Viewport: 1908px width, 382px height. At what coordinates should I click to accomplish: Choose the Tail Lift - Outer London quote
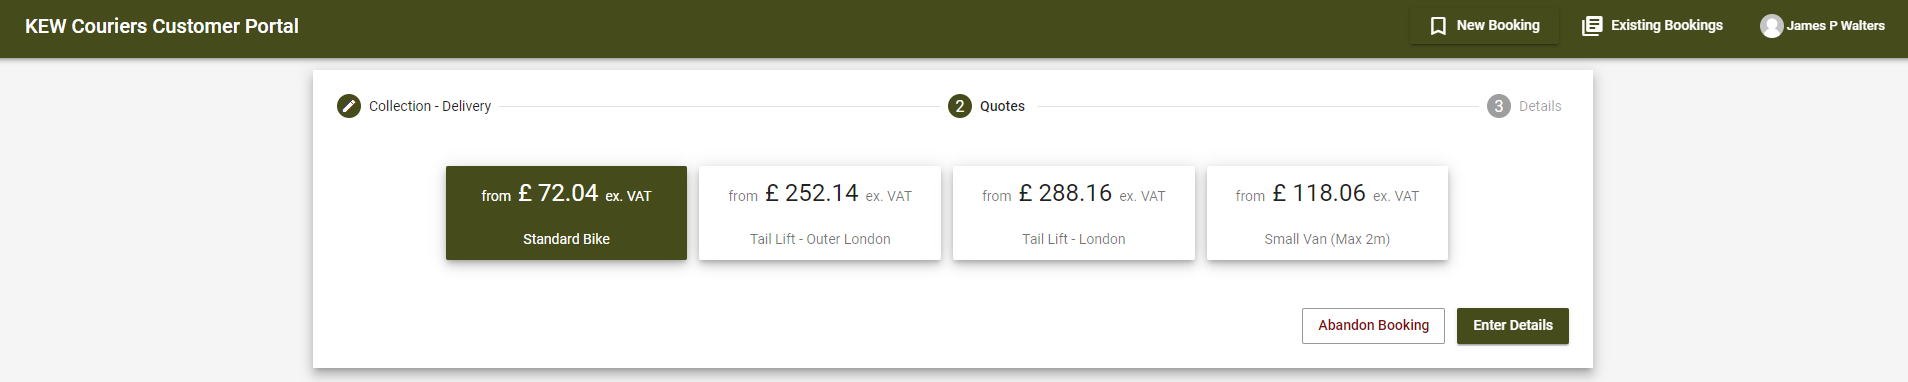point(820,213)
